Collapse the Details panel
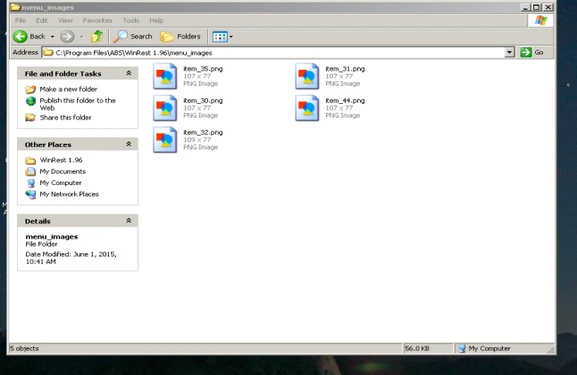The image size is (577, 375). click(128, 221)
